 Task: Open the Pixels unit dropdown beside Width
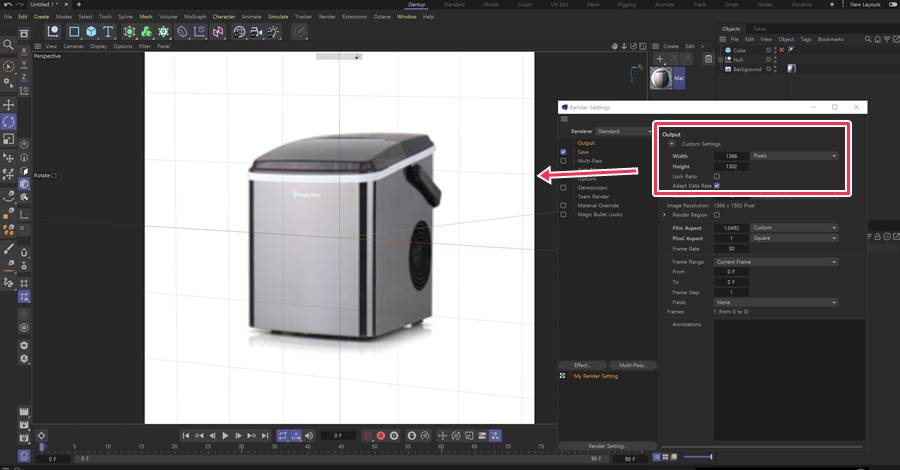(x=794, y=156)
